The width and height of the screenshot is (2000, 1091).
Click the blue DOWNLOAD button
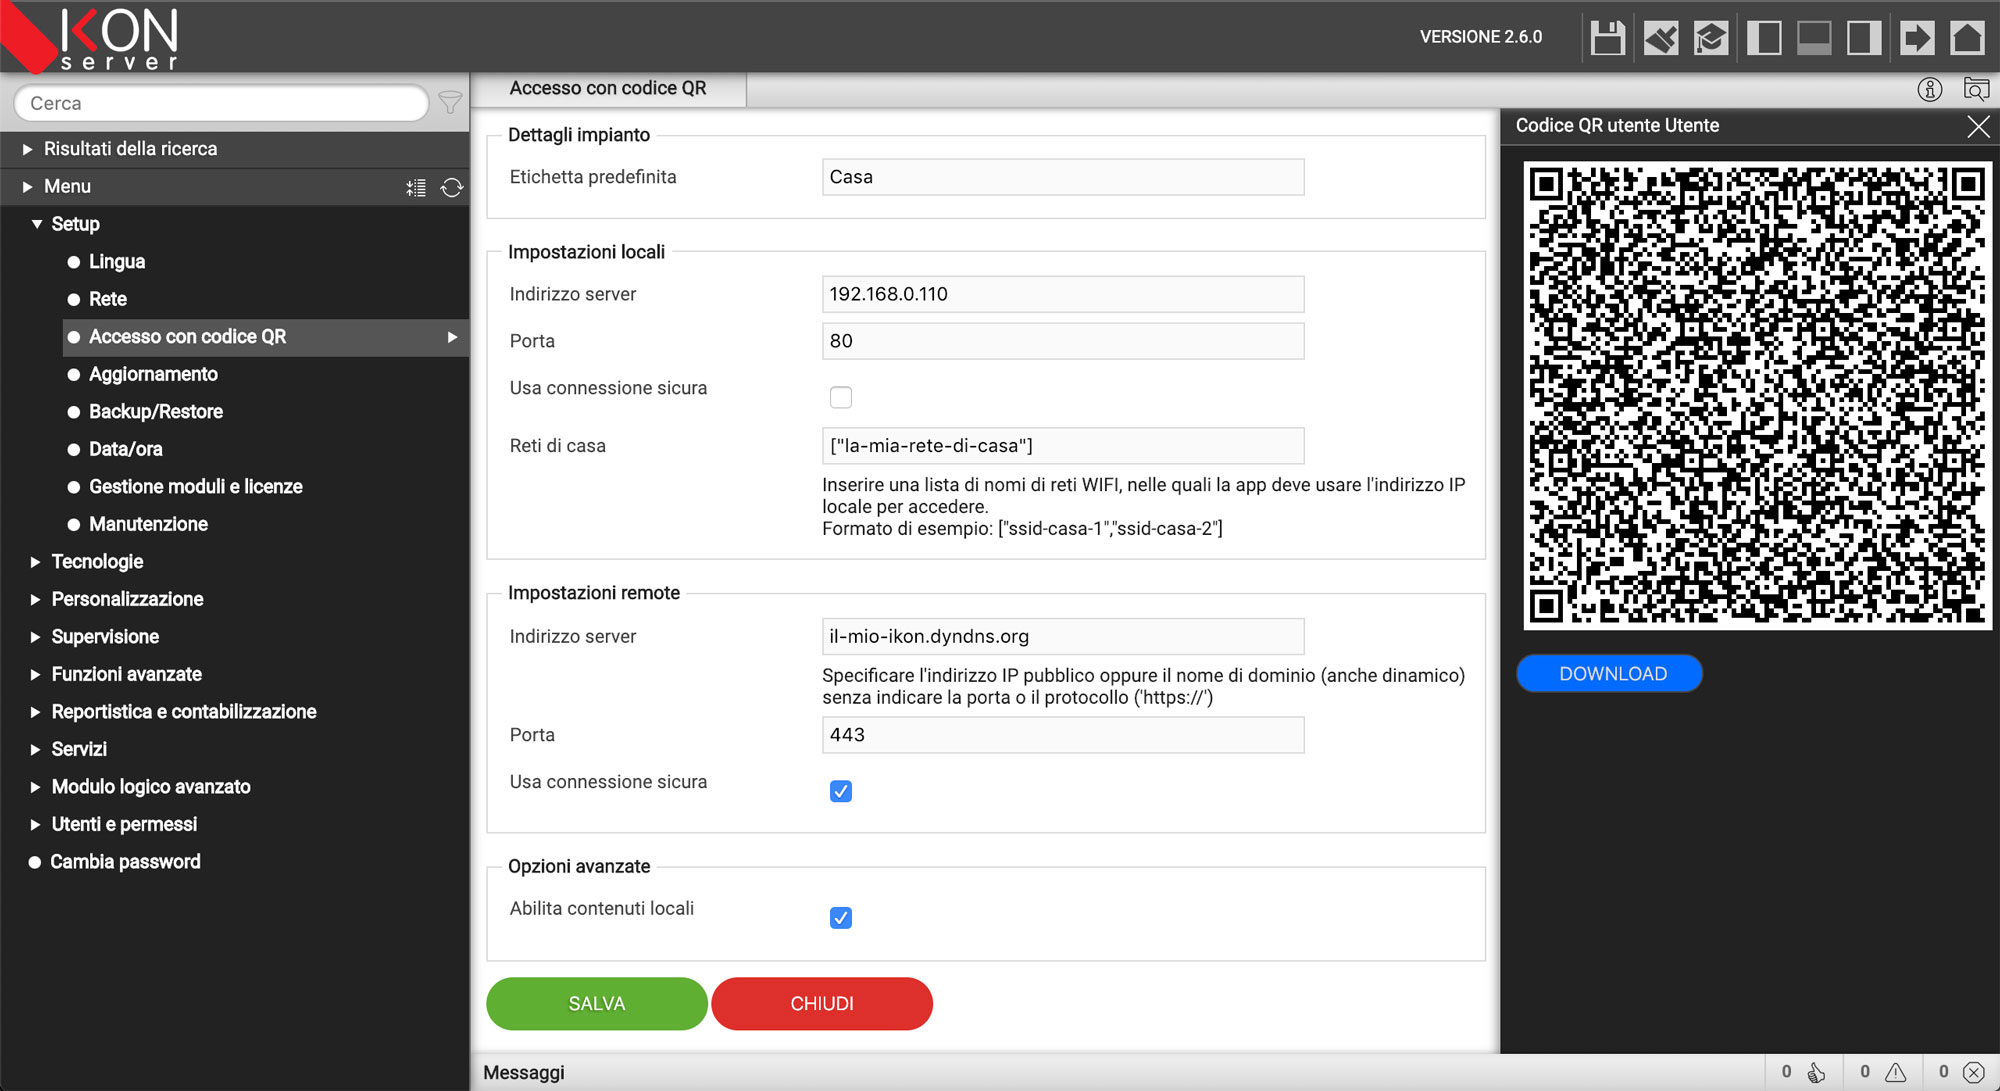pyautogui.click(x=1610, y=673)
